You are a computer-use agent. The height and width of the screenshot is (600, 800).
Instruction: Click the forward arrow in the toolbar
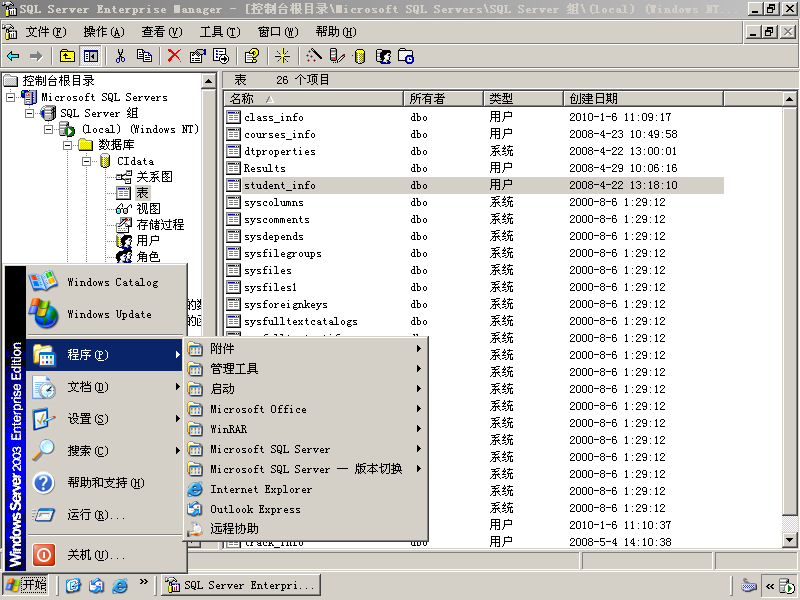tap(36, 56)
